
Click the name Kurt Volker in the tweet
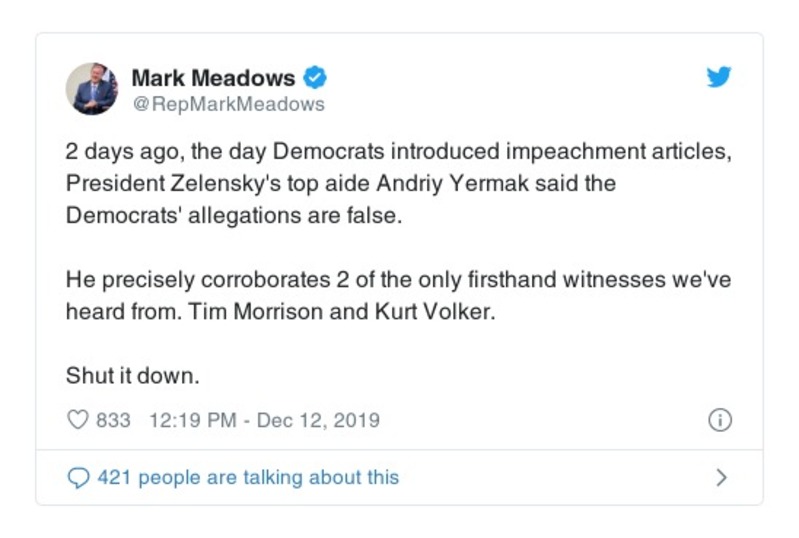tap(435, 310)
